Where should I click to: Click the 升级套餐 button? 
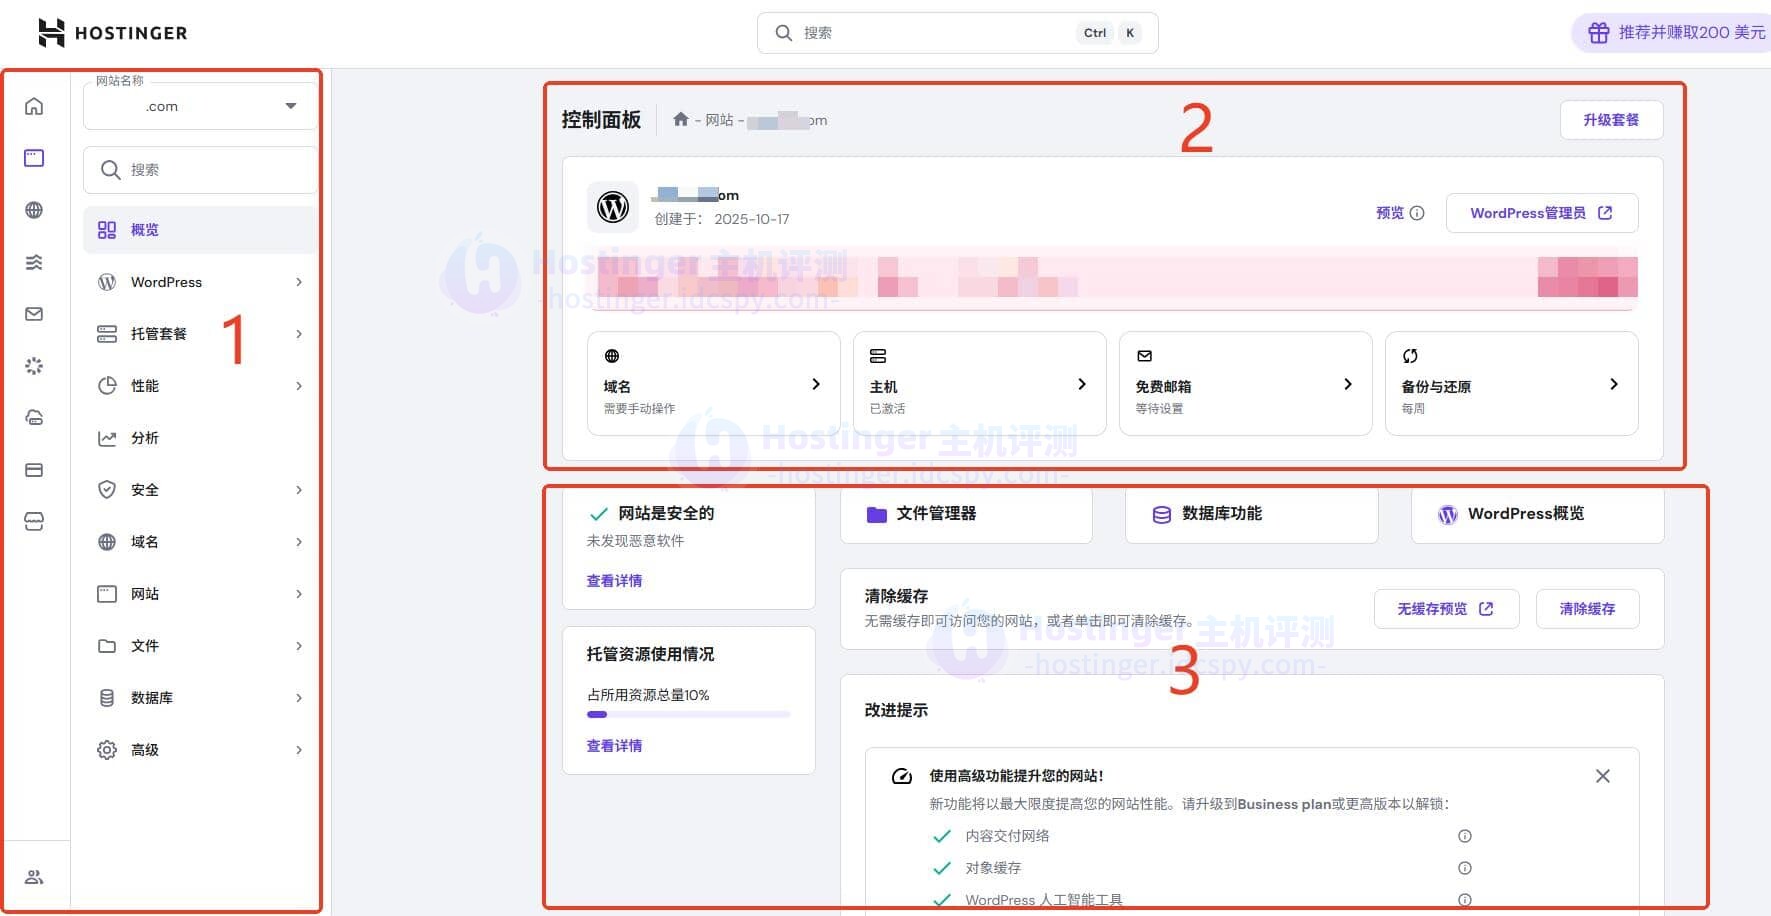tap(1610, 120)
